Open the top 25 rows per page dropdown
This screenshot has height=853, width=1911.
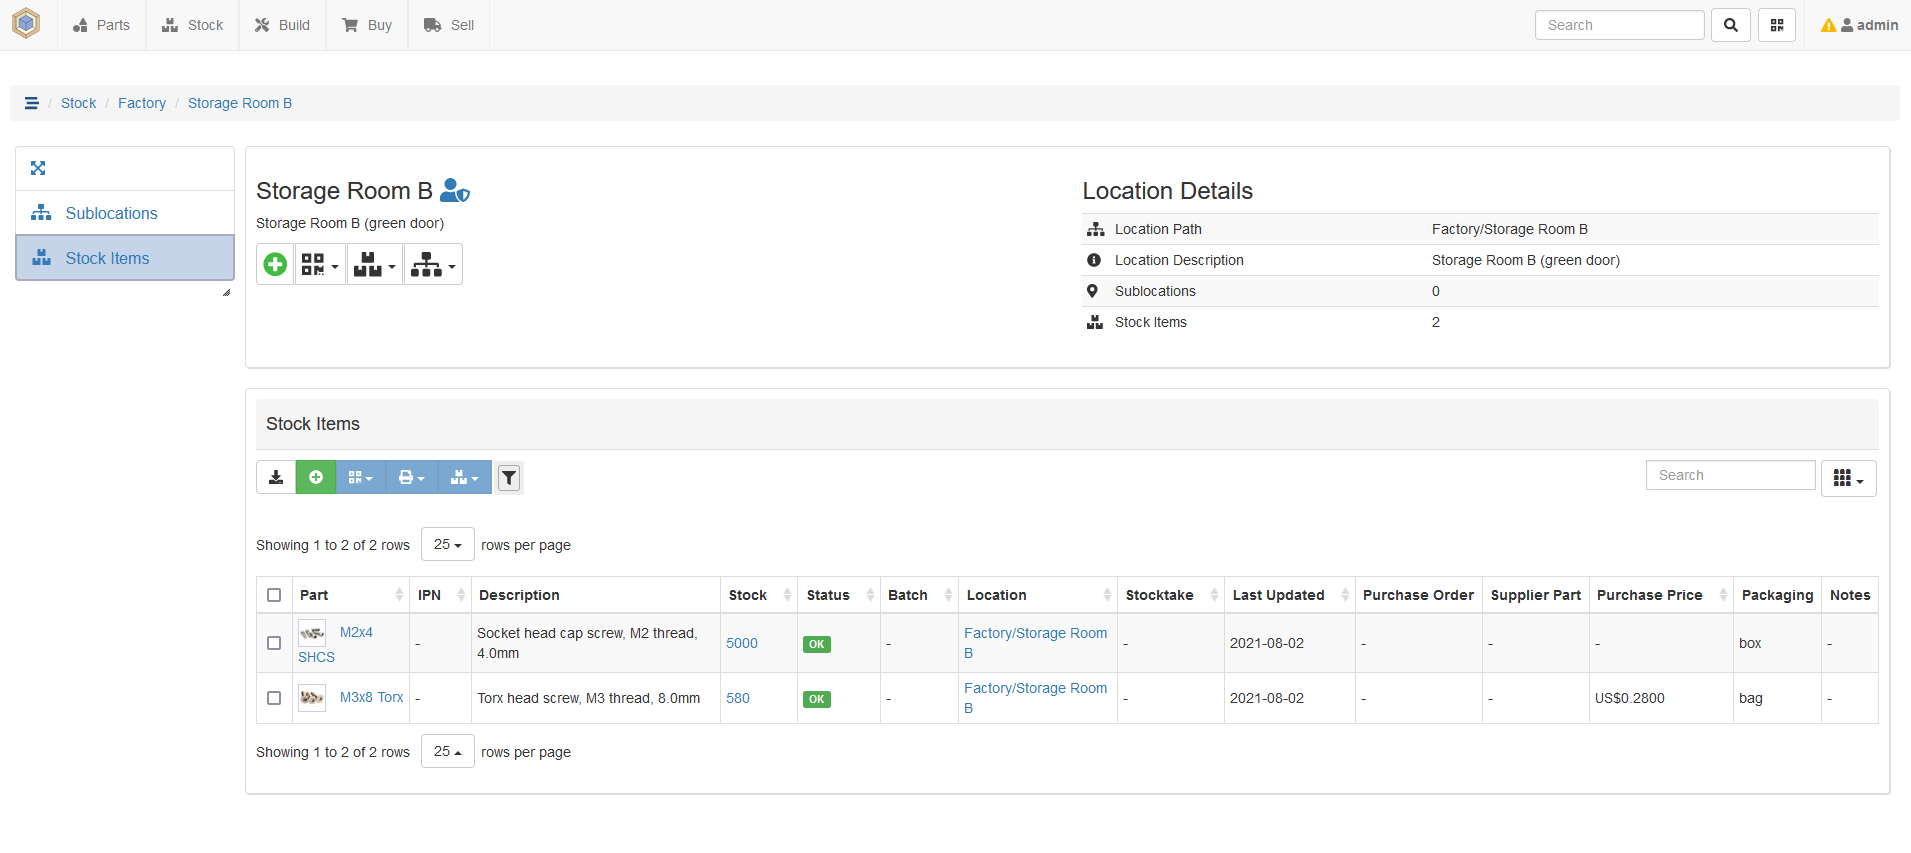(x=447, y=545)
